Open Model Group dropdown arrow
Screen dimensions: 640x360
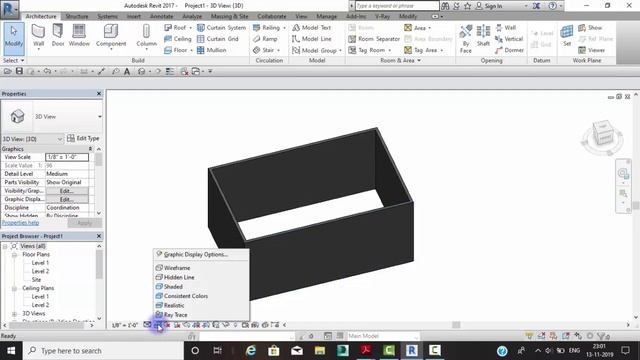340,51
